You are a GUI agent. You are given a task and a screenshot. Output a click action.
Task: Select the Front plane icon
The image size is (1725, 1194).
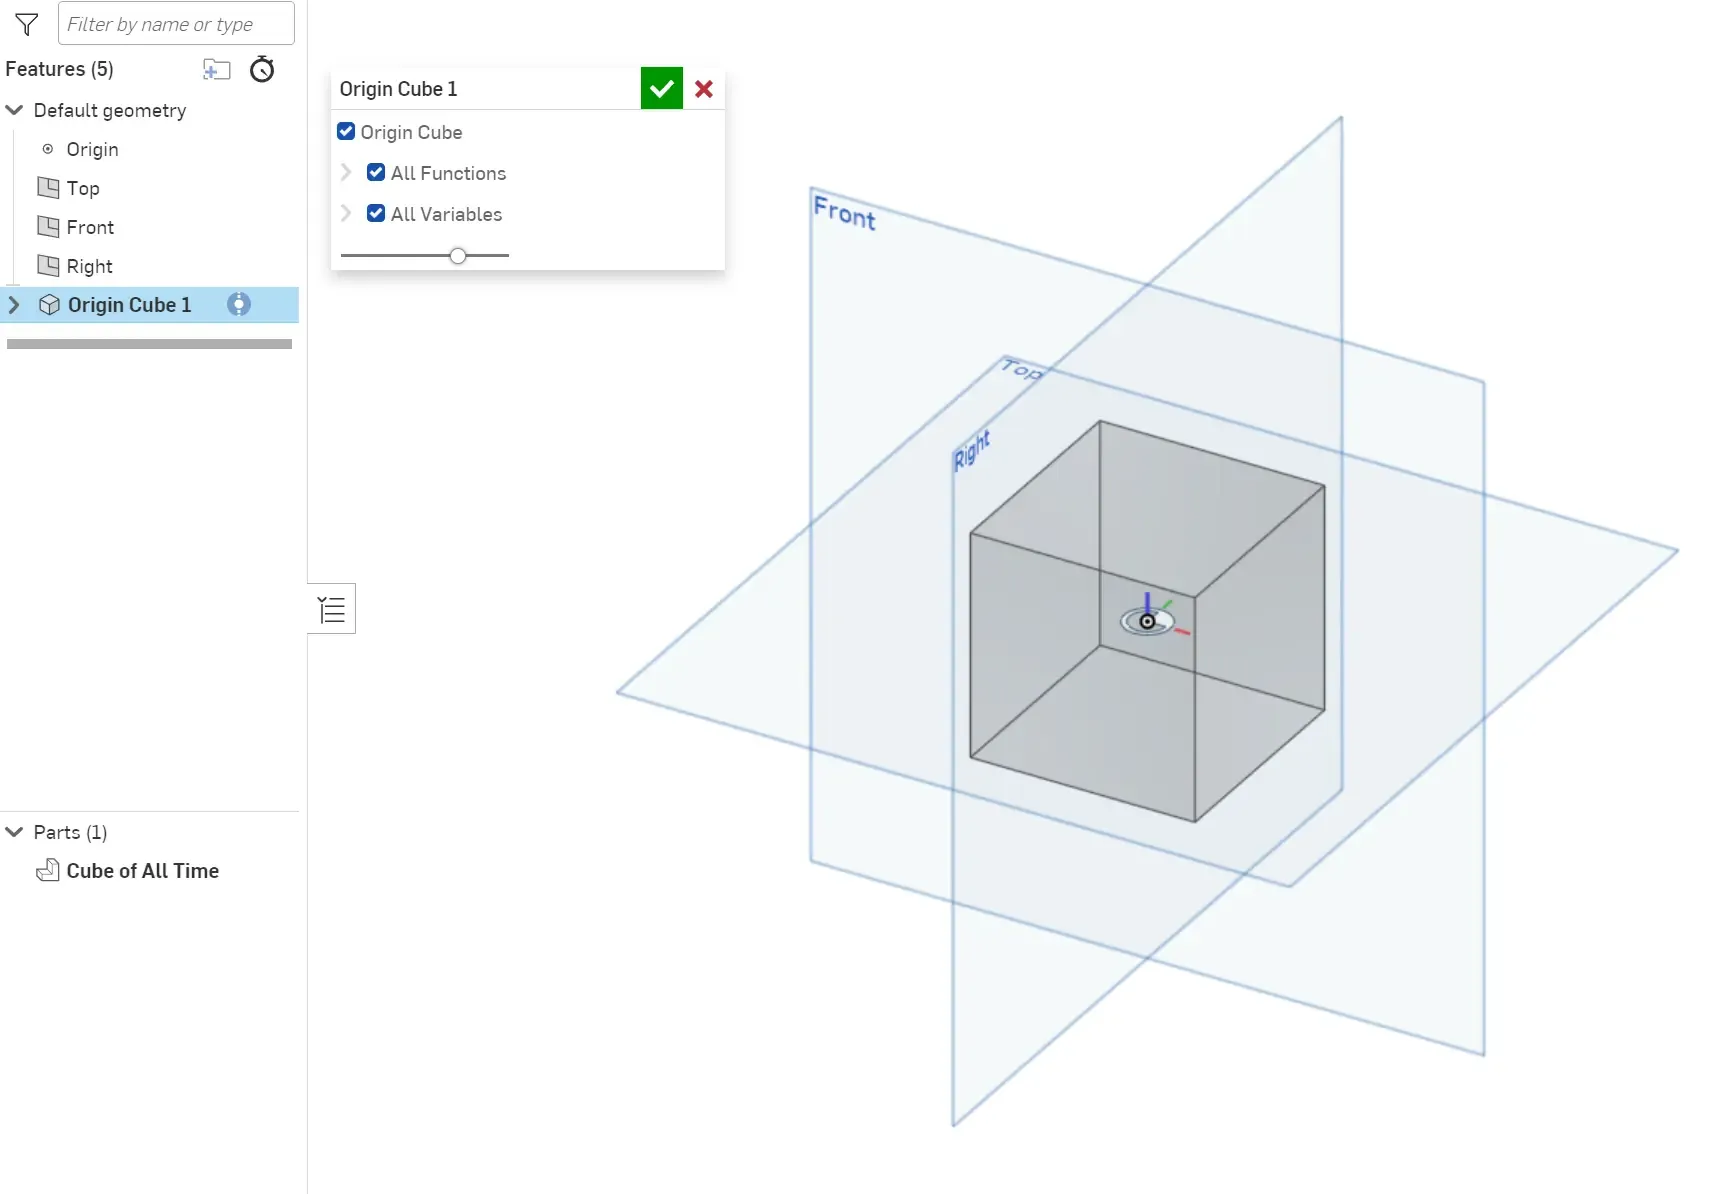coord(49,226)
